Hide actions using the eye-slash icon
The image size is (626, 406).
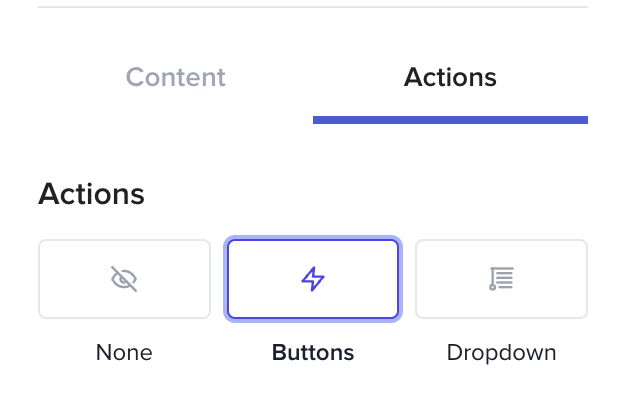pos(124,279)
